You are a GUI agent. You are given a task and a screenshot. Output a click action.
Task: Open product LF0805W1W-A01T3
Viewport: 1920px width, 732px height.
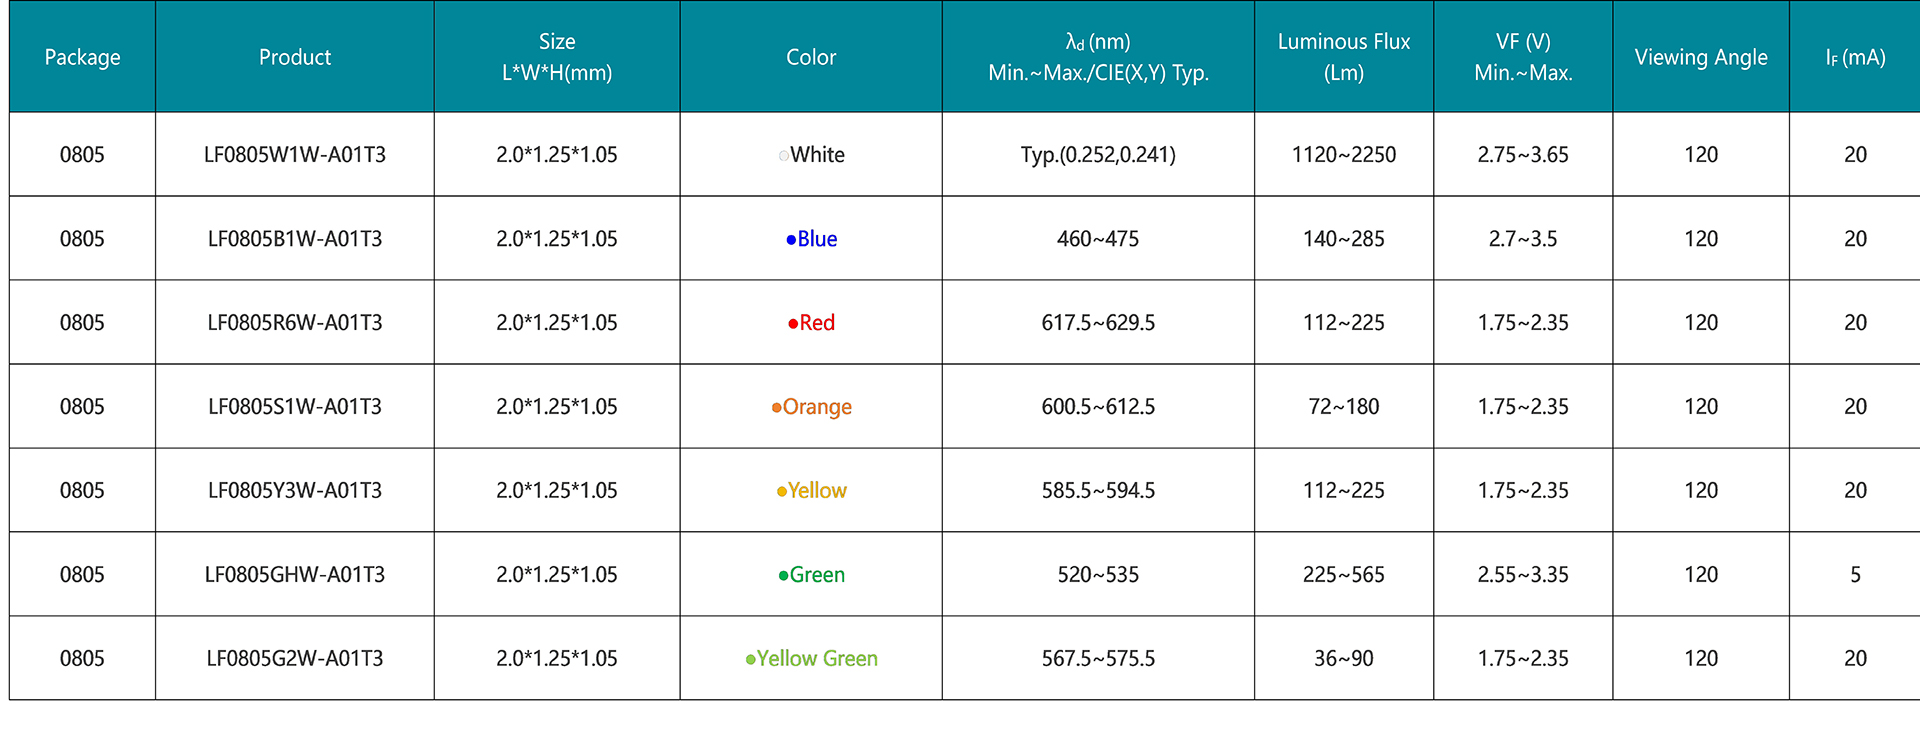tap(295, 155)
